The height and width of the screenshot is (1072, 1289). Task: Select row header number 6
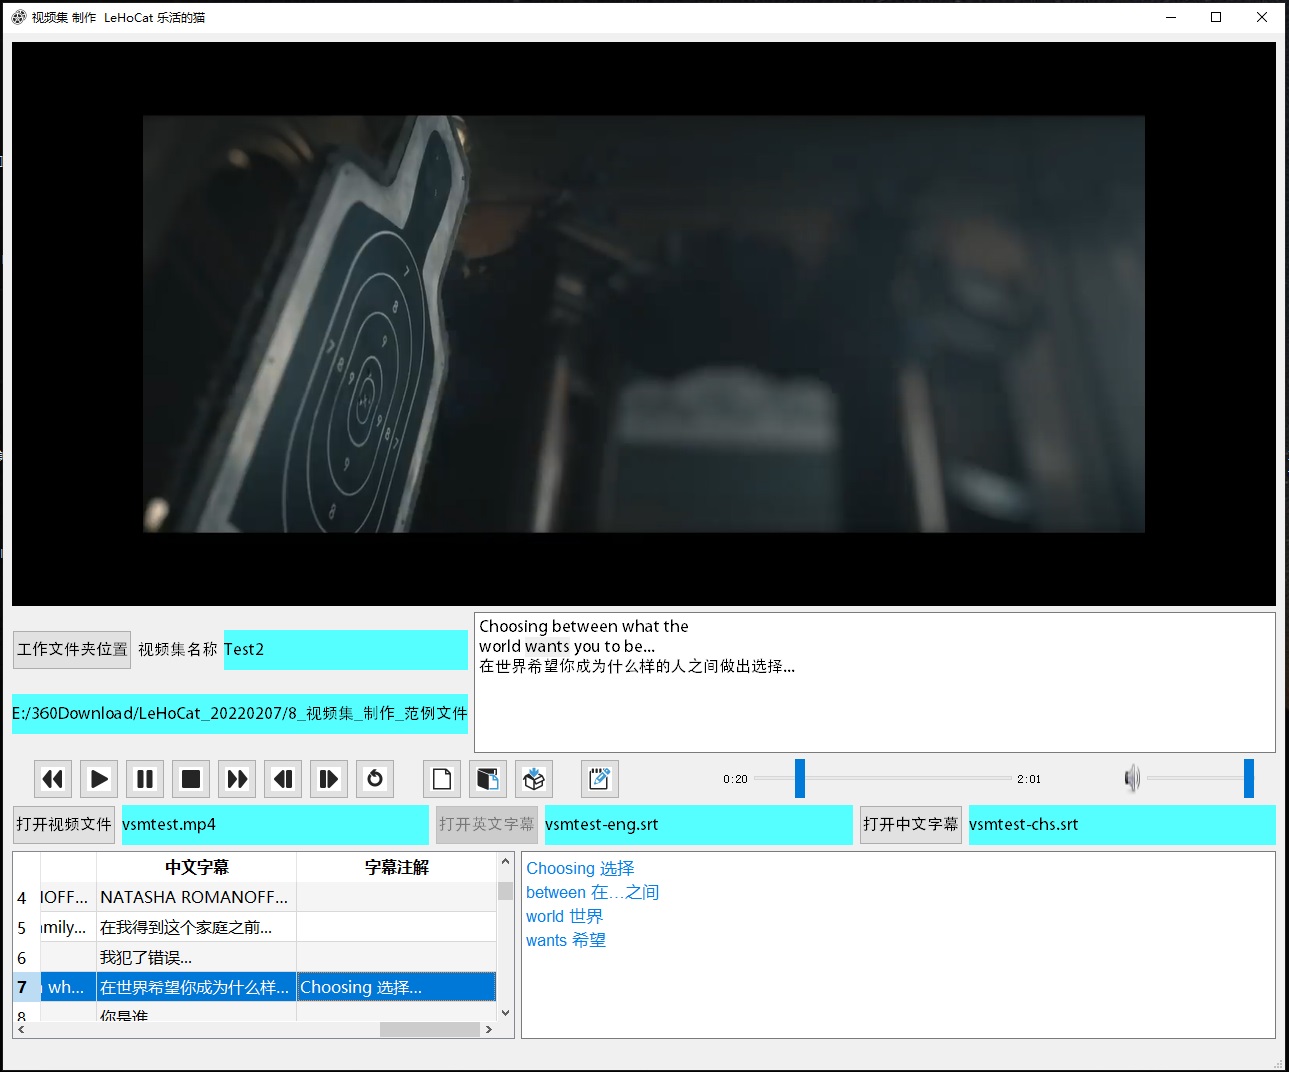pos(26,957)
